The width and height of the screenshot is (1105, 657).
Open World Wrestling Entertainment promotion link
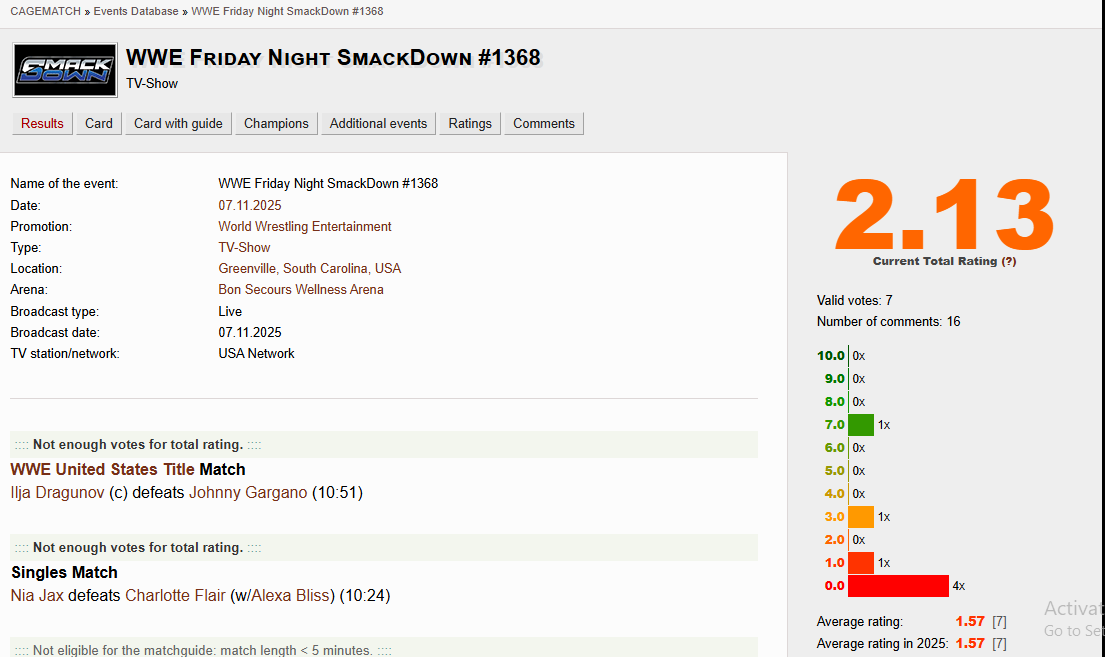click(304, 226)
